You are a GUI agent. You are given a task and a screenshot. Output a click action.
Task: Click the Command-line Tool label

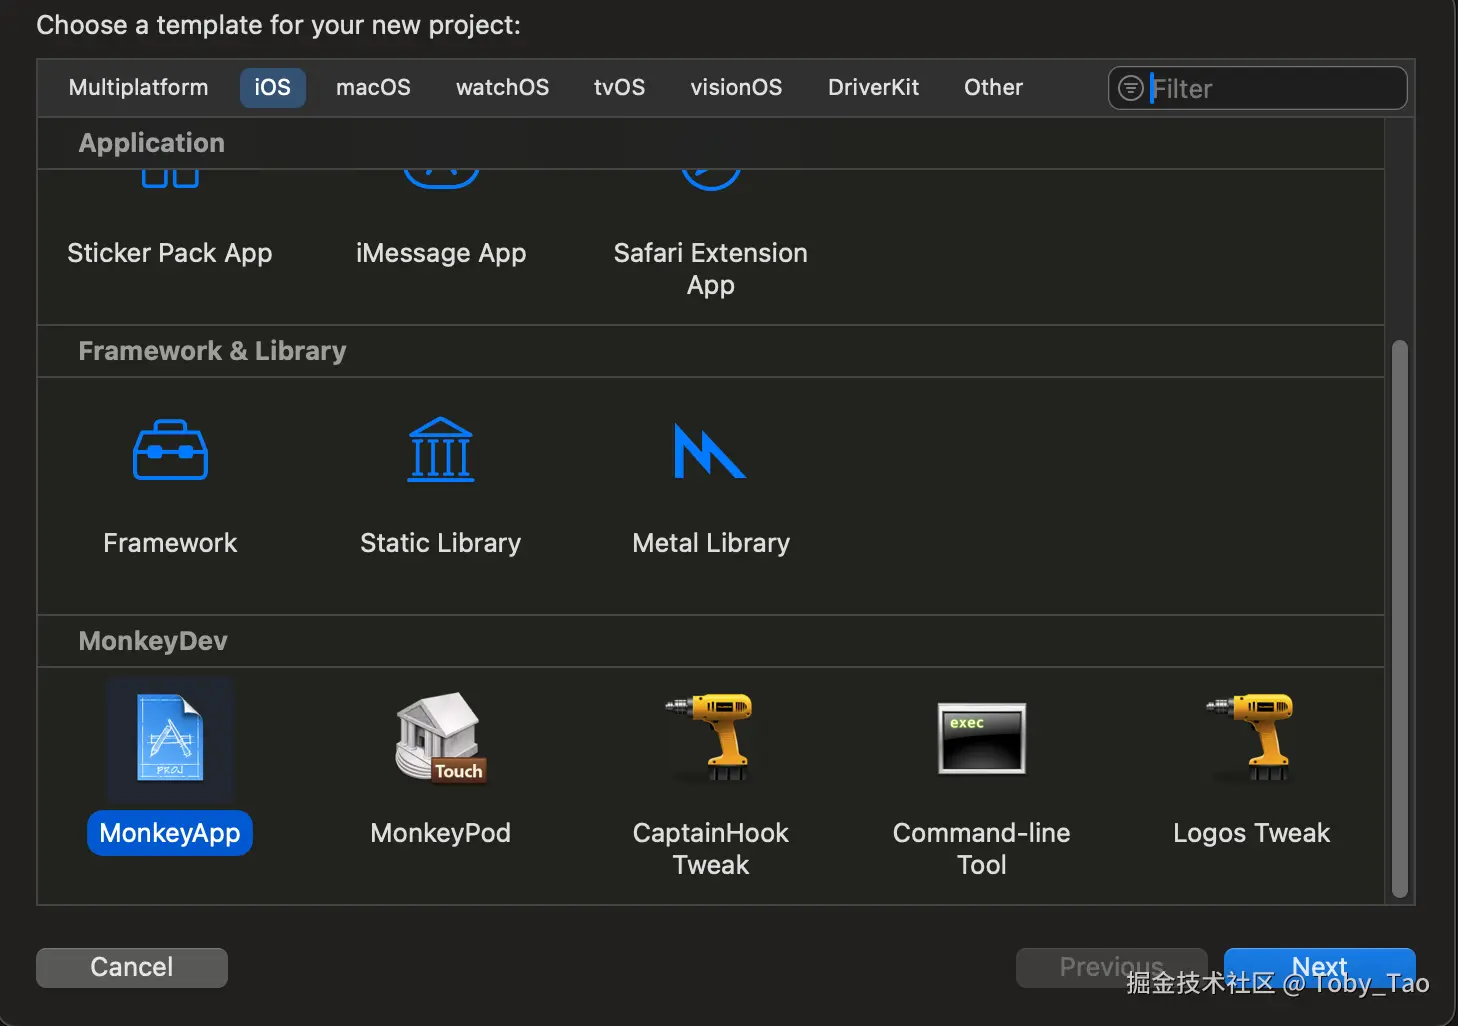point(982,849)
